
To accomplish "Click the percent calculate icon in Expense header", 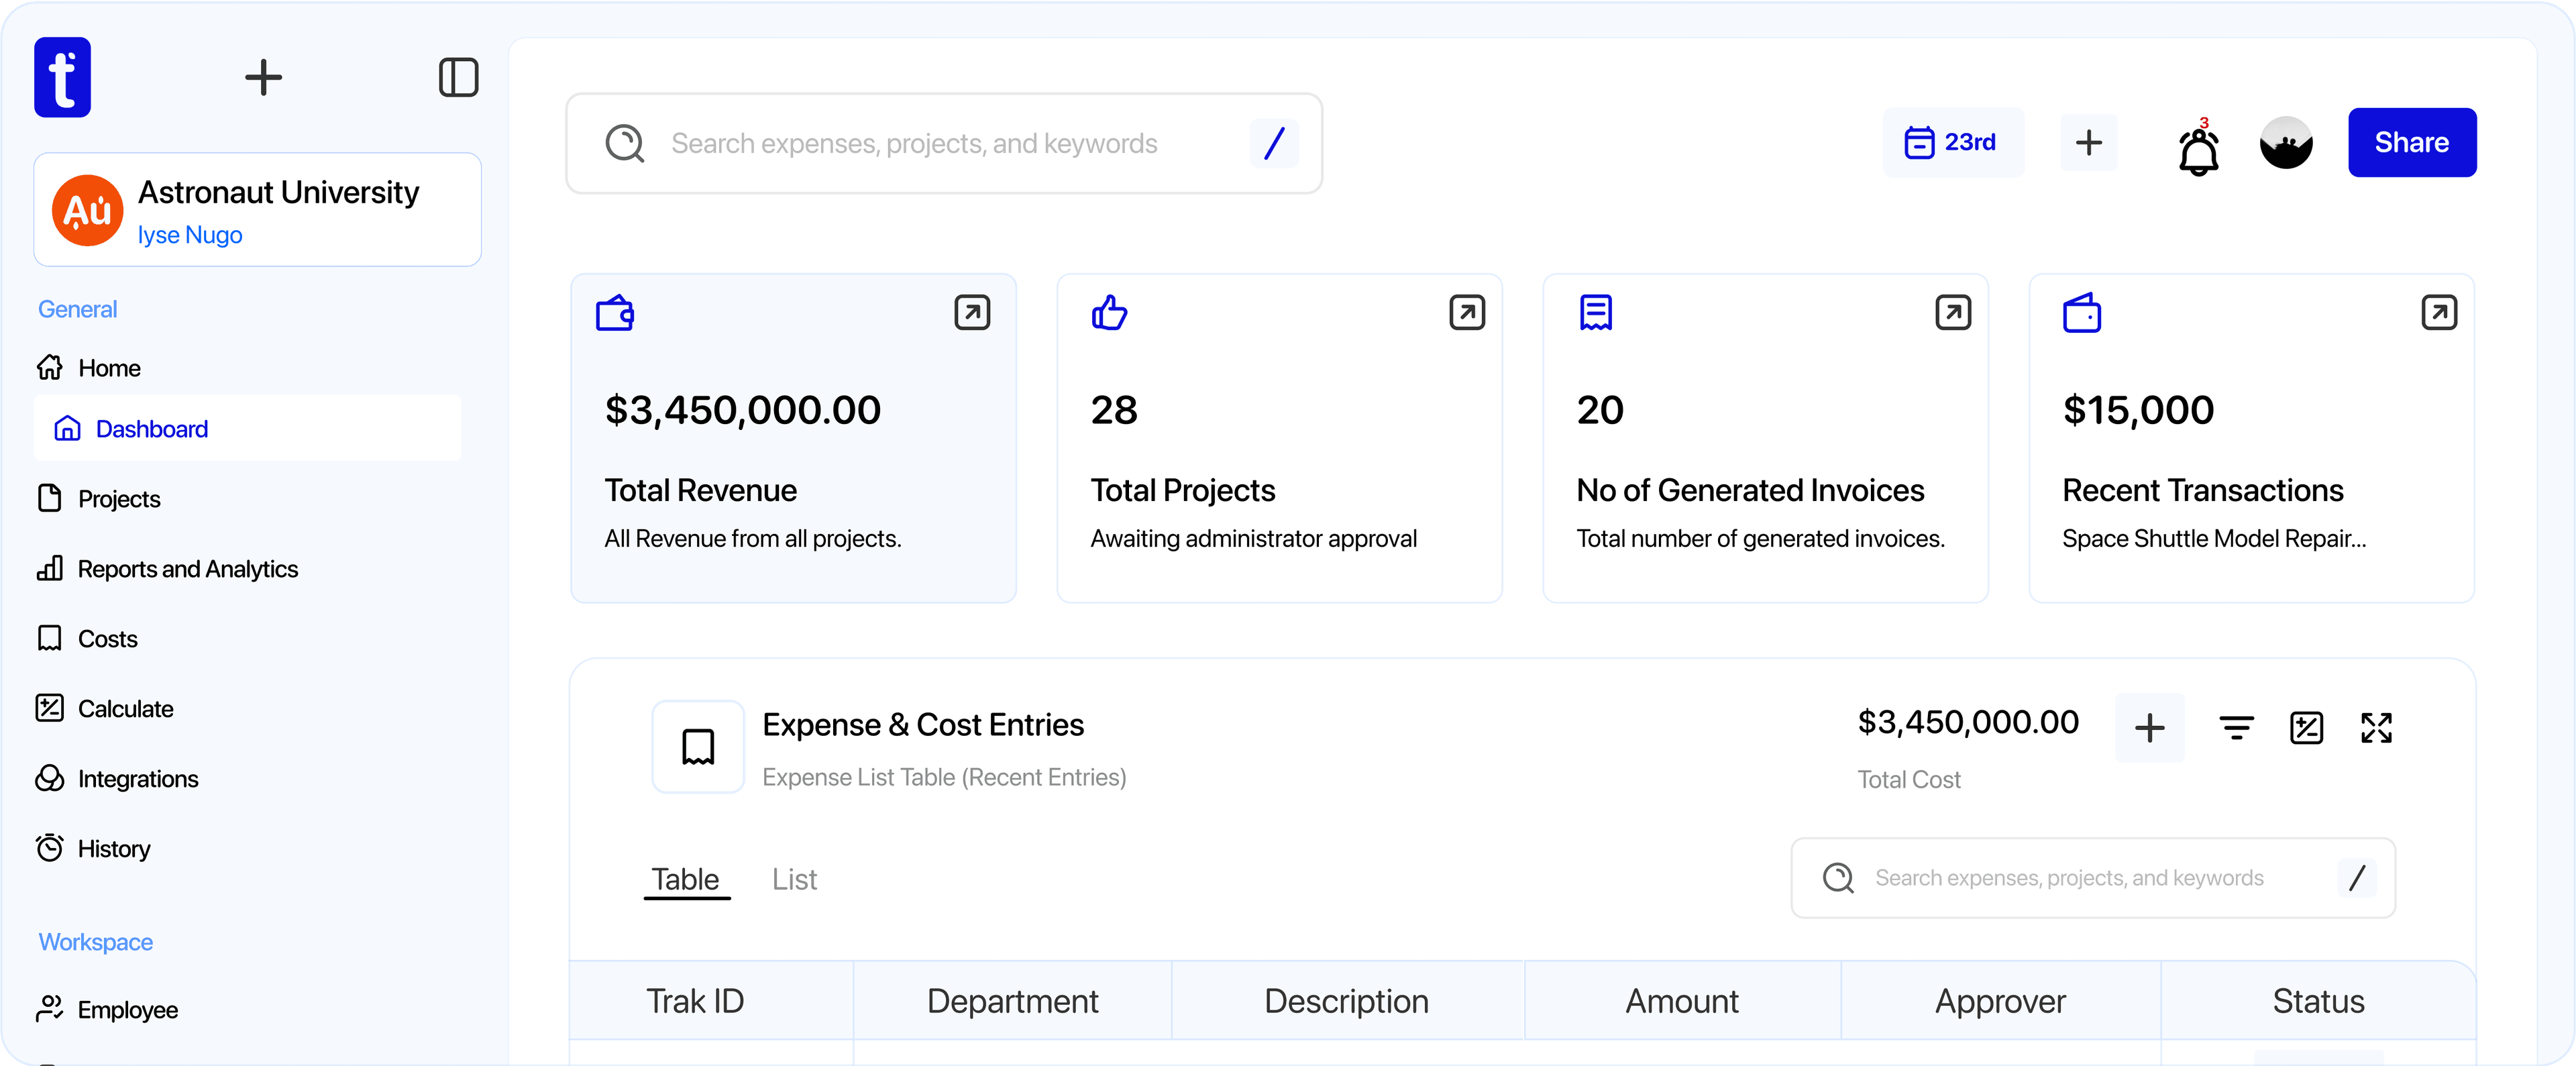I will tap(2306, 727).
